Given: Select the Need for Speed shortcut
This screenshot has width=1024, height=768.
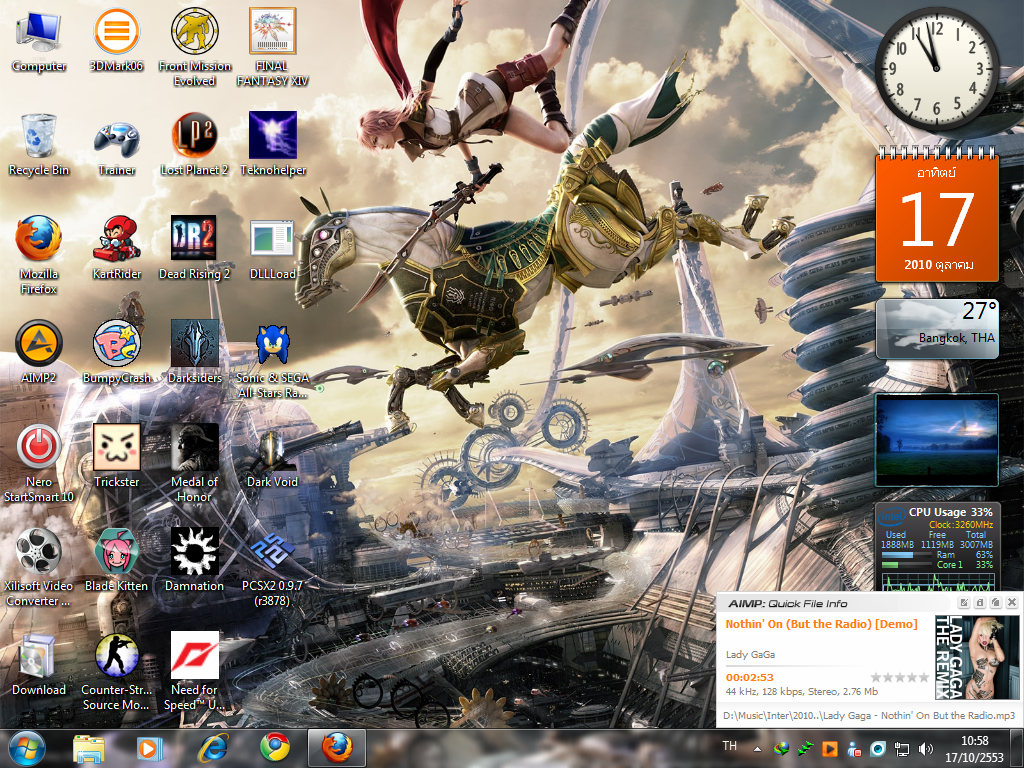Looking at the screenshot, I should coord(195,671).
